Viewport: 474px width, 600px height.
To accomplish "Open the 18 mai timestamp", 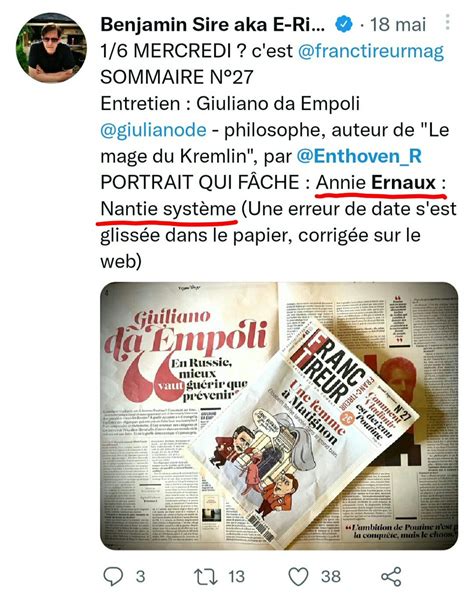I will [398, 25].
